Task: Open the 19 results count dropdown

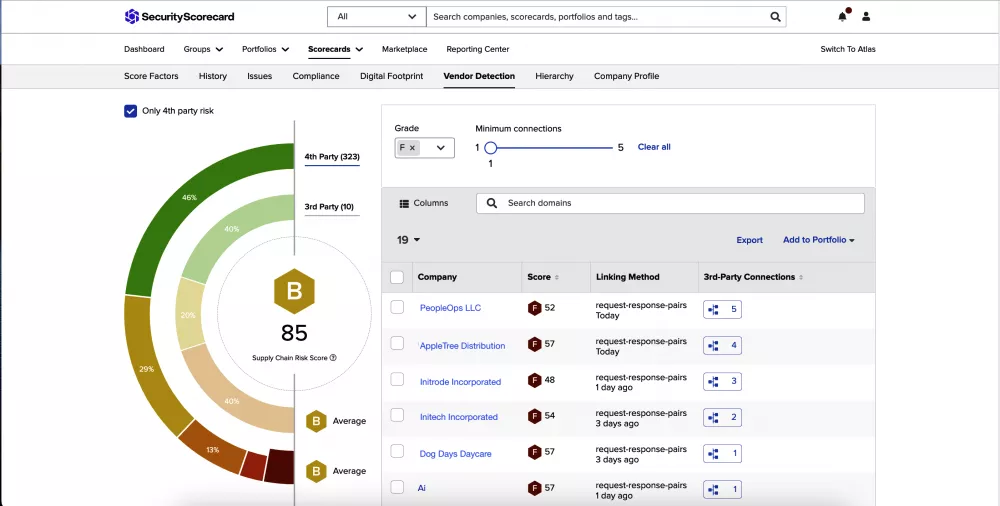Action: (409, 240)
